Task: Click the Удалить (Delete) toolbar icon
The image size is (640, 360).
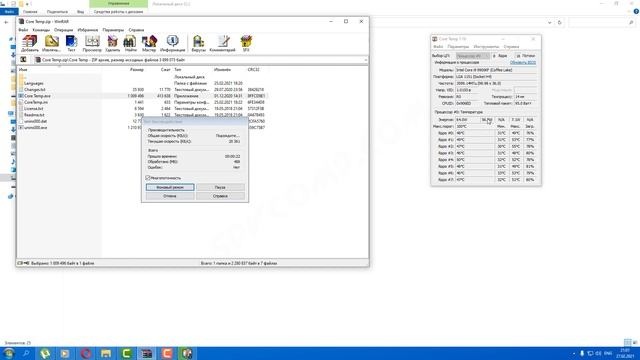Action: point(112,43)
